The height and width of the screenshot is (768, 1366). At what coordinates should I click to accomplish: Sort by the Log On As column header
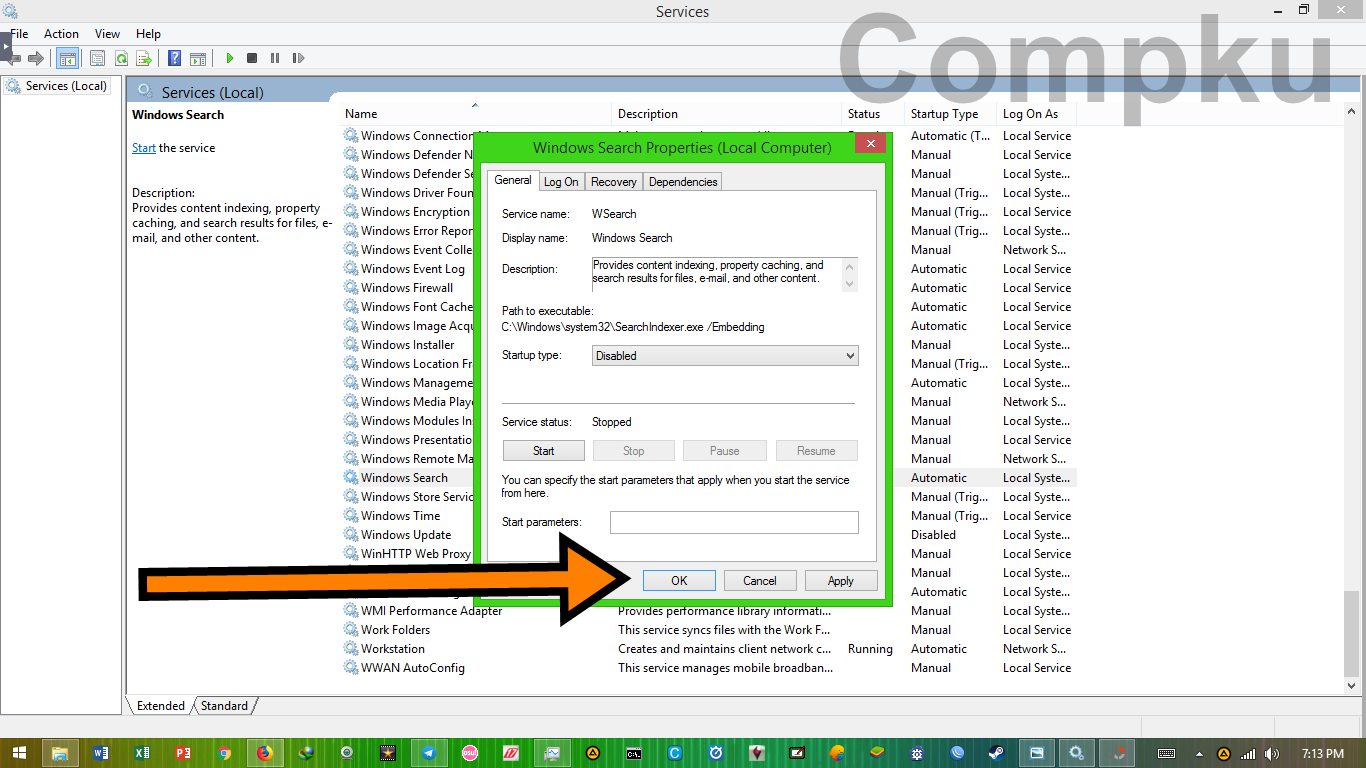1037,113
